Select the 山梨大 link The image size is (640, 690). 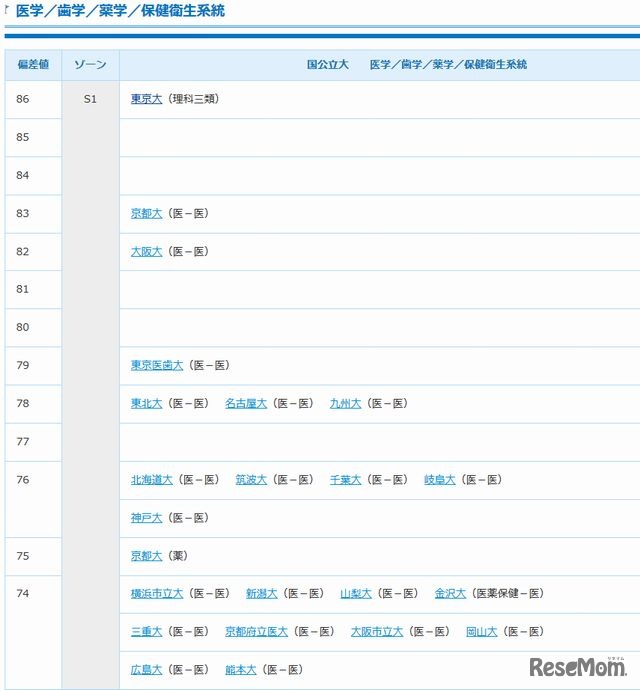(356, 594)
